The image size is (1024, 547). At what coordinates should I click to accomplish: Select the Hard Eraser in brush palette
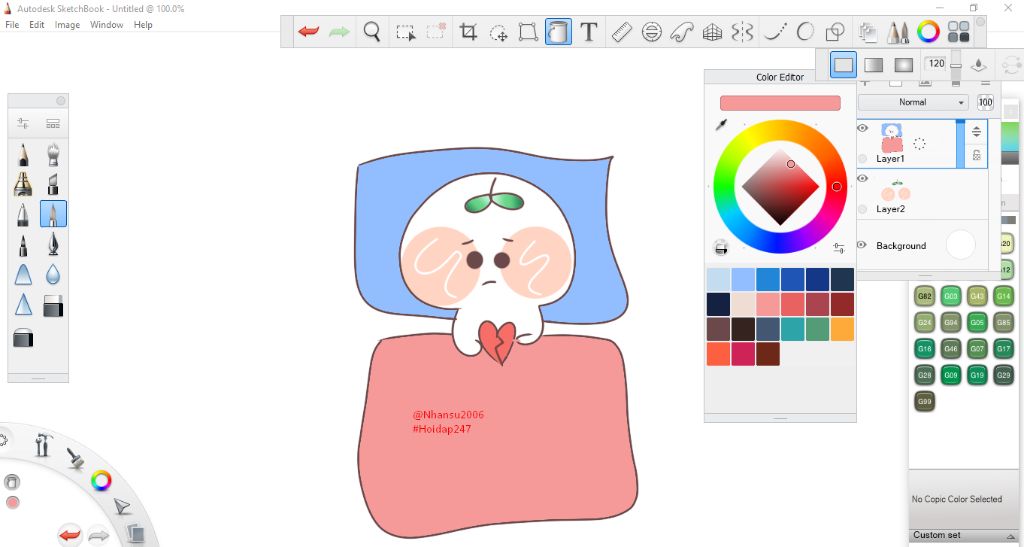(53, 305)
